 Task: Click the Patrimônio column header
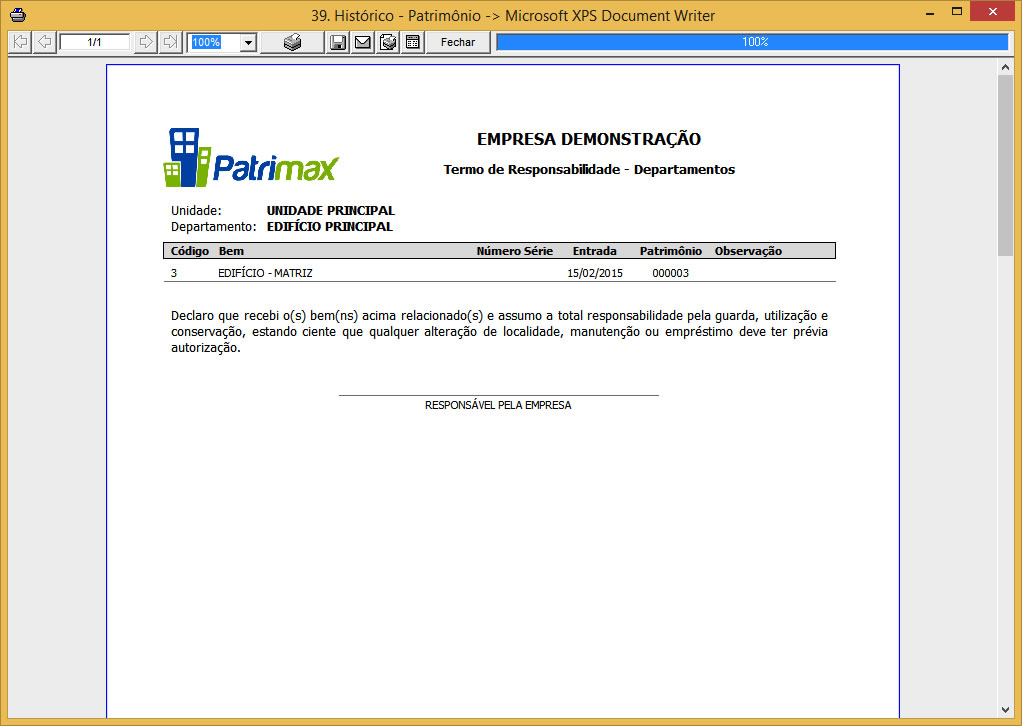[x=671, y=251]
